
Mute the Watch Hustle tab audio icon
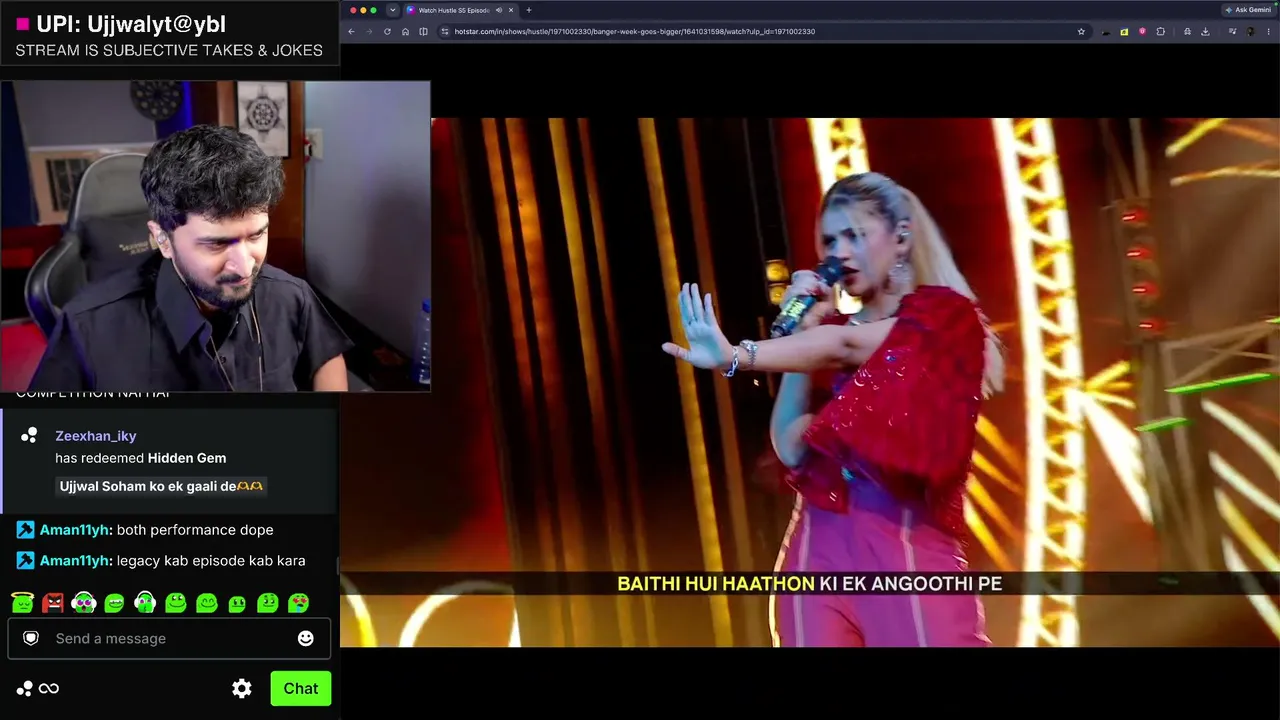point(499,10)
